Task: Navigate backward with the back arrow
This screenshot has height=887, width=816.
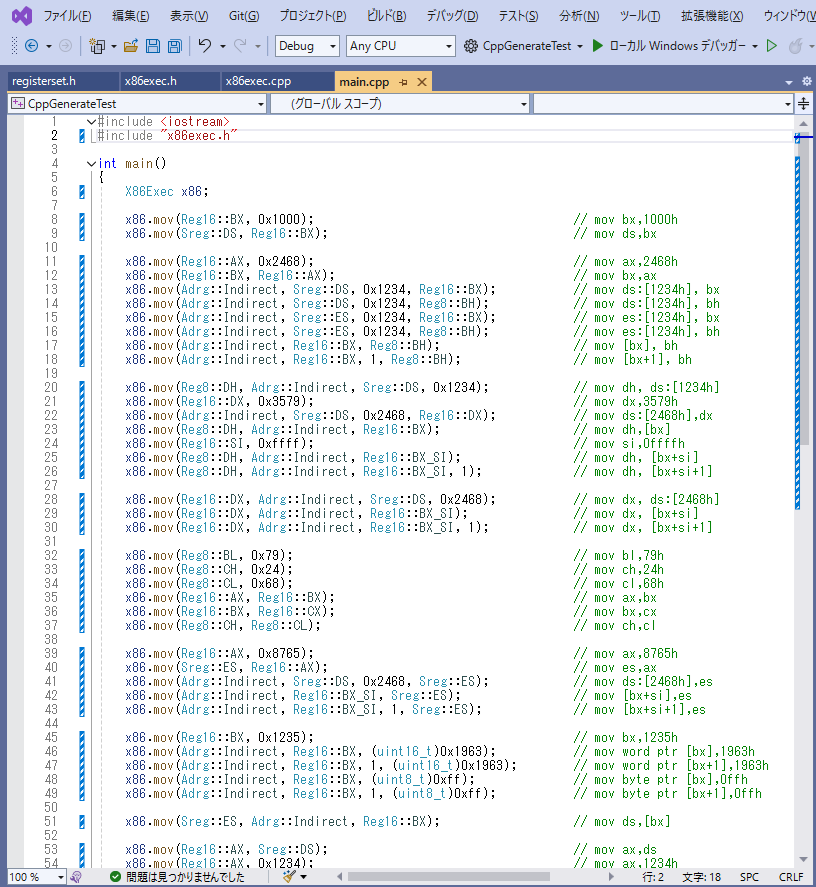Action: point(32,46)
